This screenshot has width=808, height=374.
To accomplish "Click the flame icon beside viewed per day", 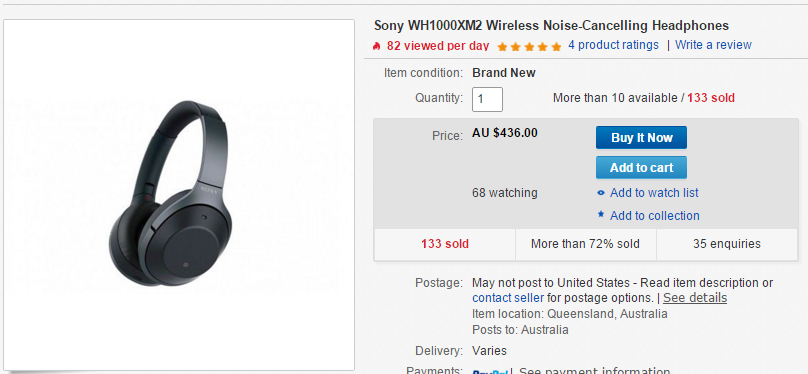I will point(376,46).
